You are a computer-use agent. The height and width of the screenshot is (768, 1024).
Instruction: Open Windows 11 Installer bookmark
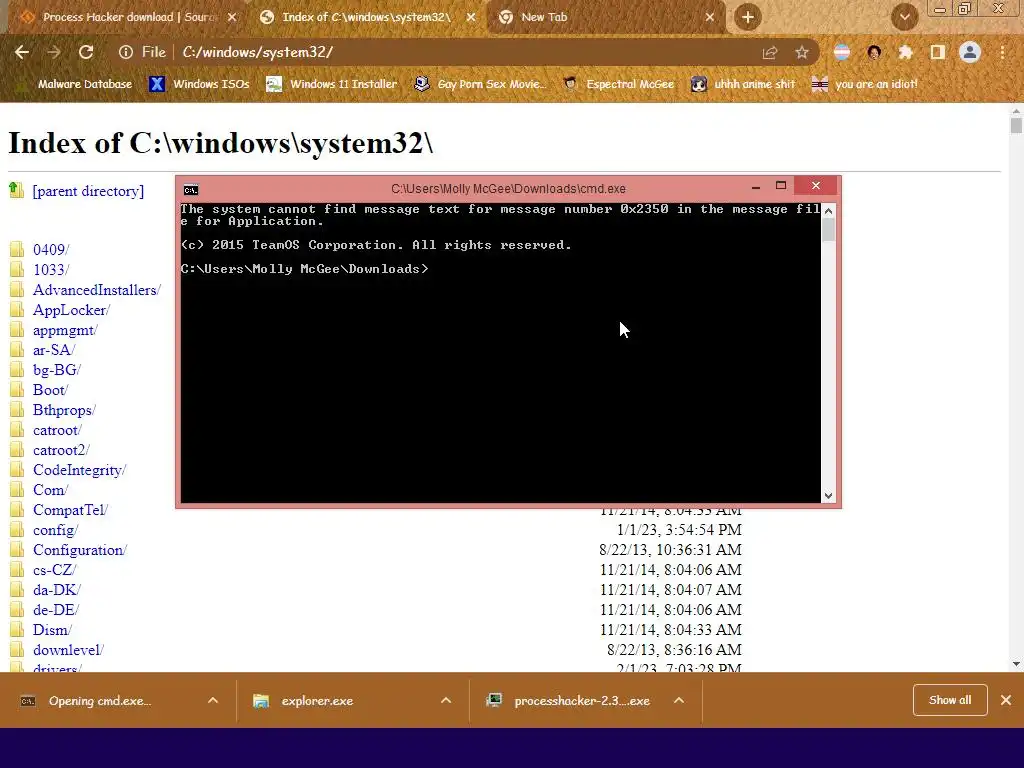point(332,84)
